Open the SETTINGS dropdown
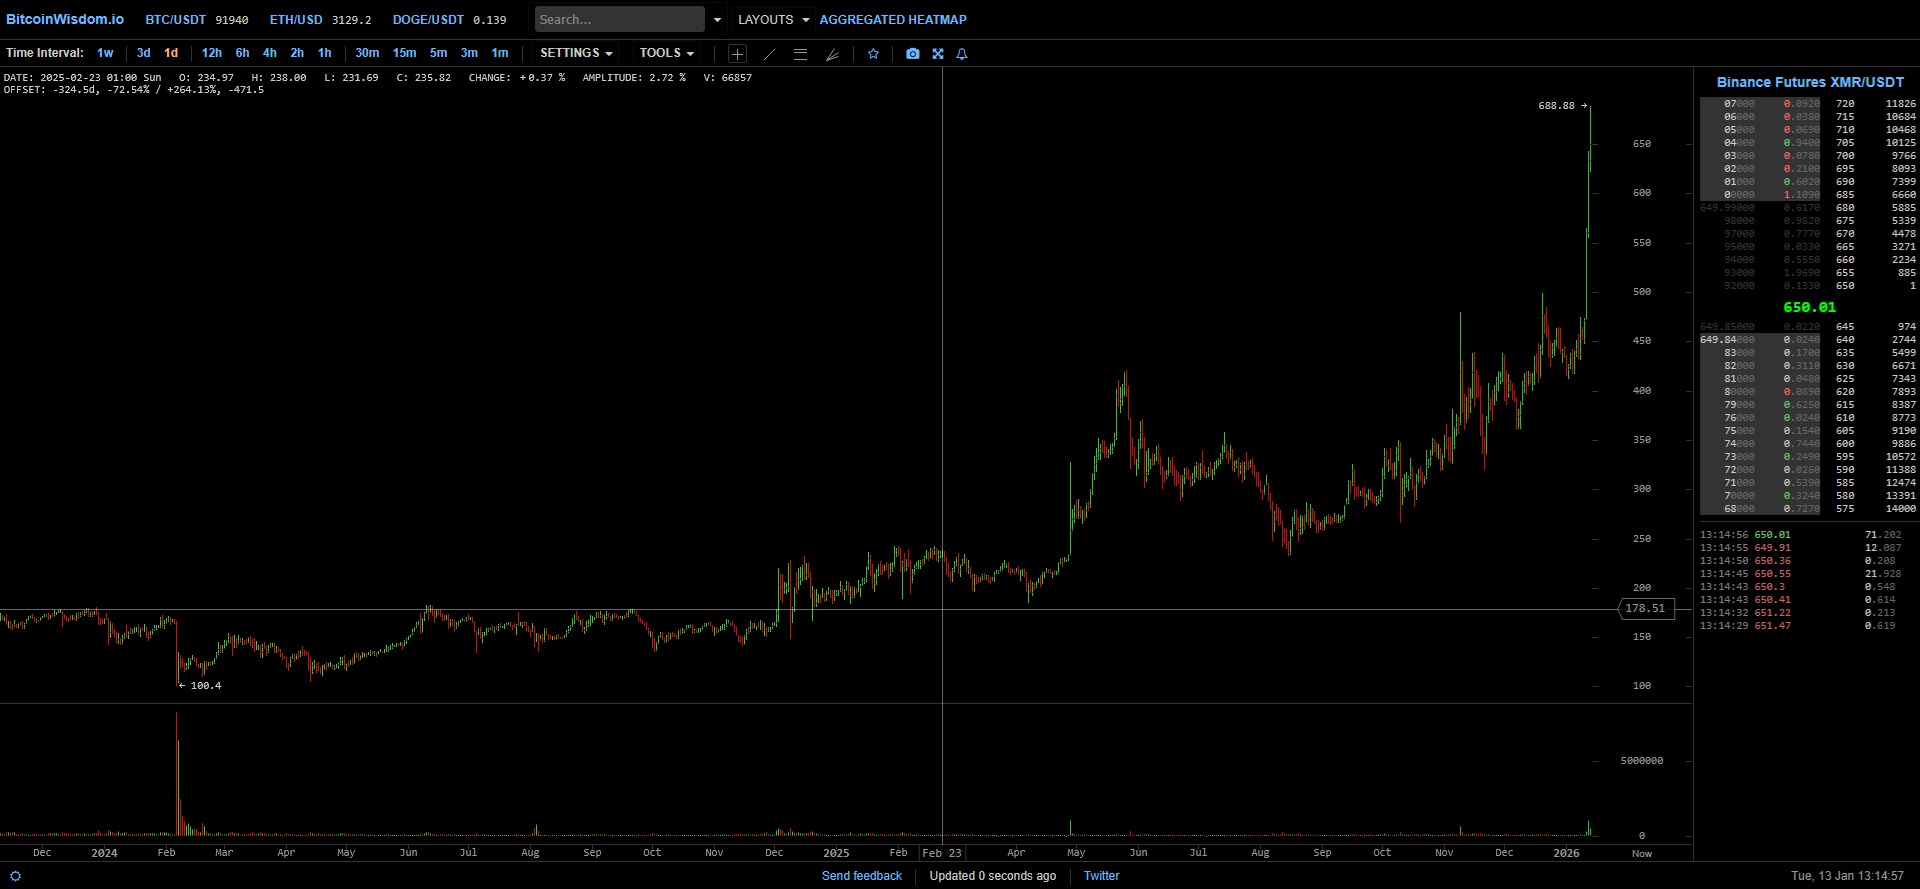The image size is (1920, 889). coord(576,53)
